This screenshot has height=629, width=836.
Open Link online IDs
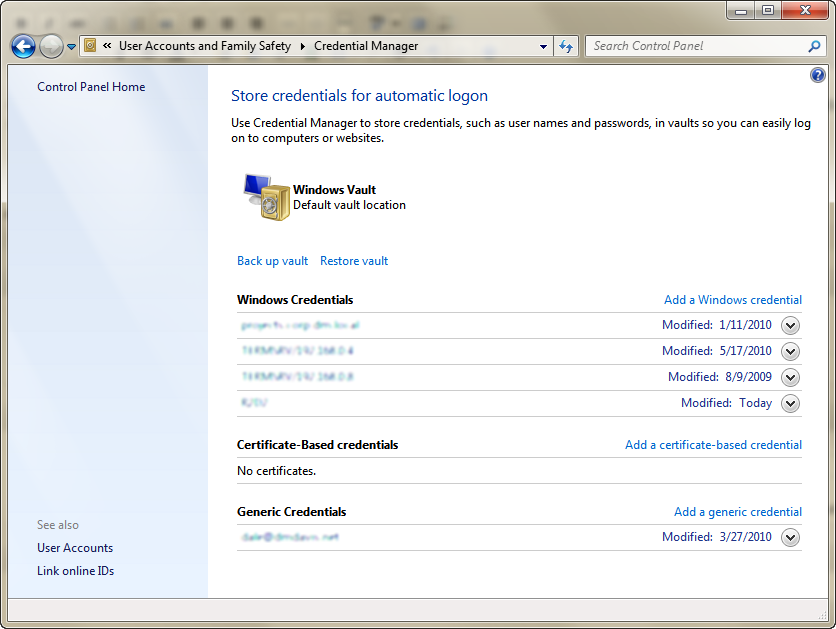[x=76, y=571]
